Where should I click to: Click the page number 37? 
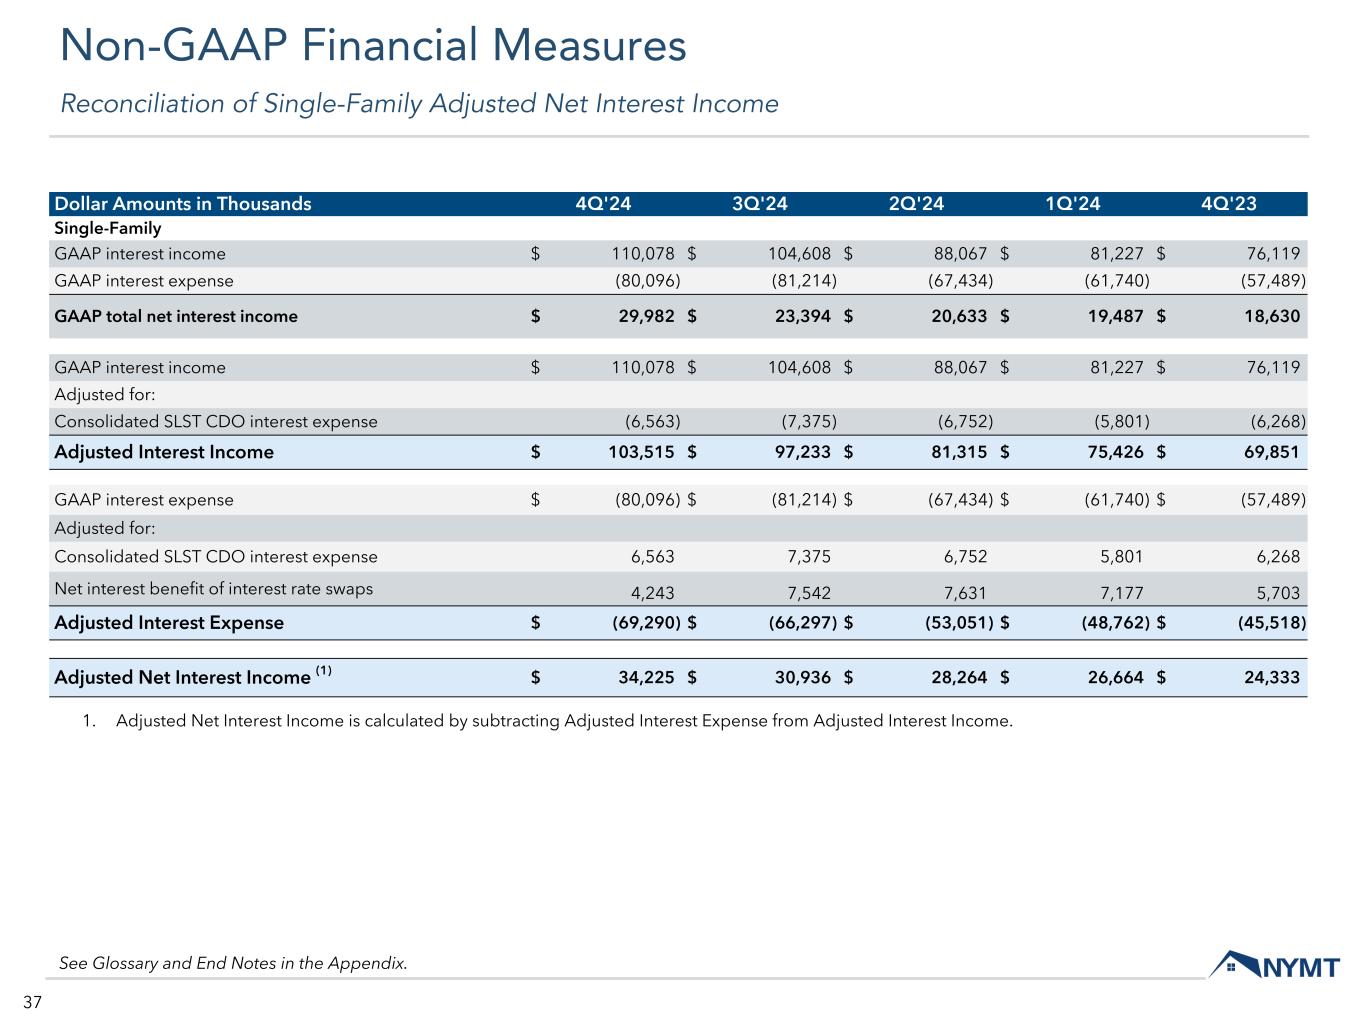coord(32,1003)
